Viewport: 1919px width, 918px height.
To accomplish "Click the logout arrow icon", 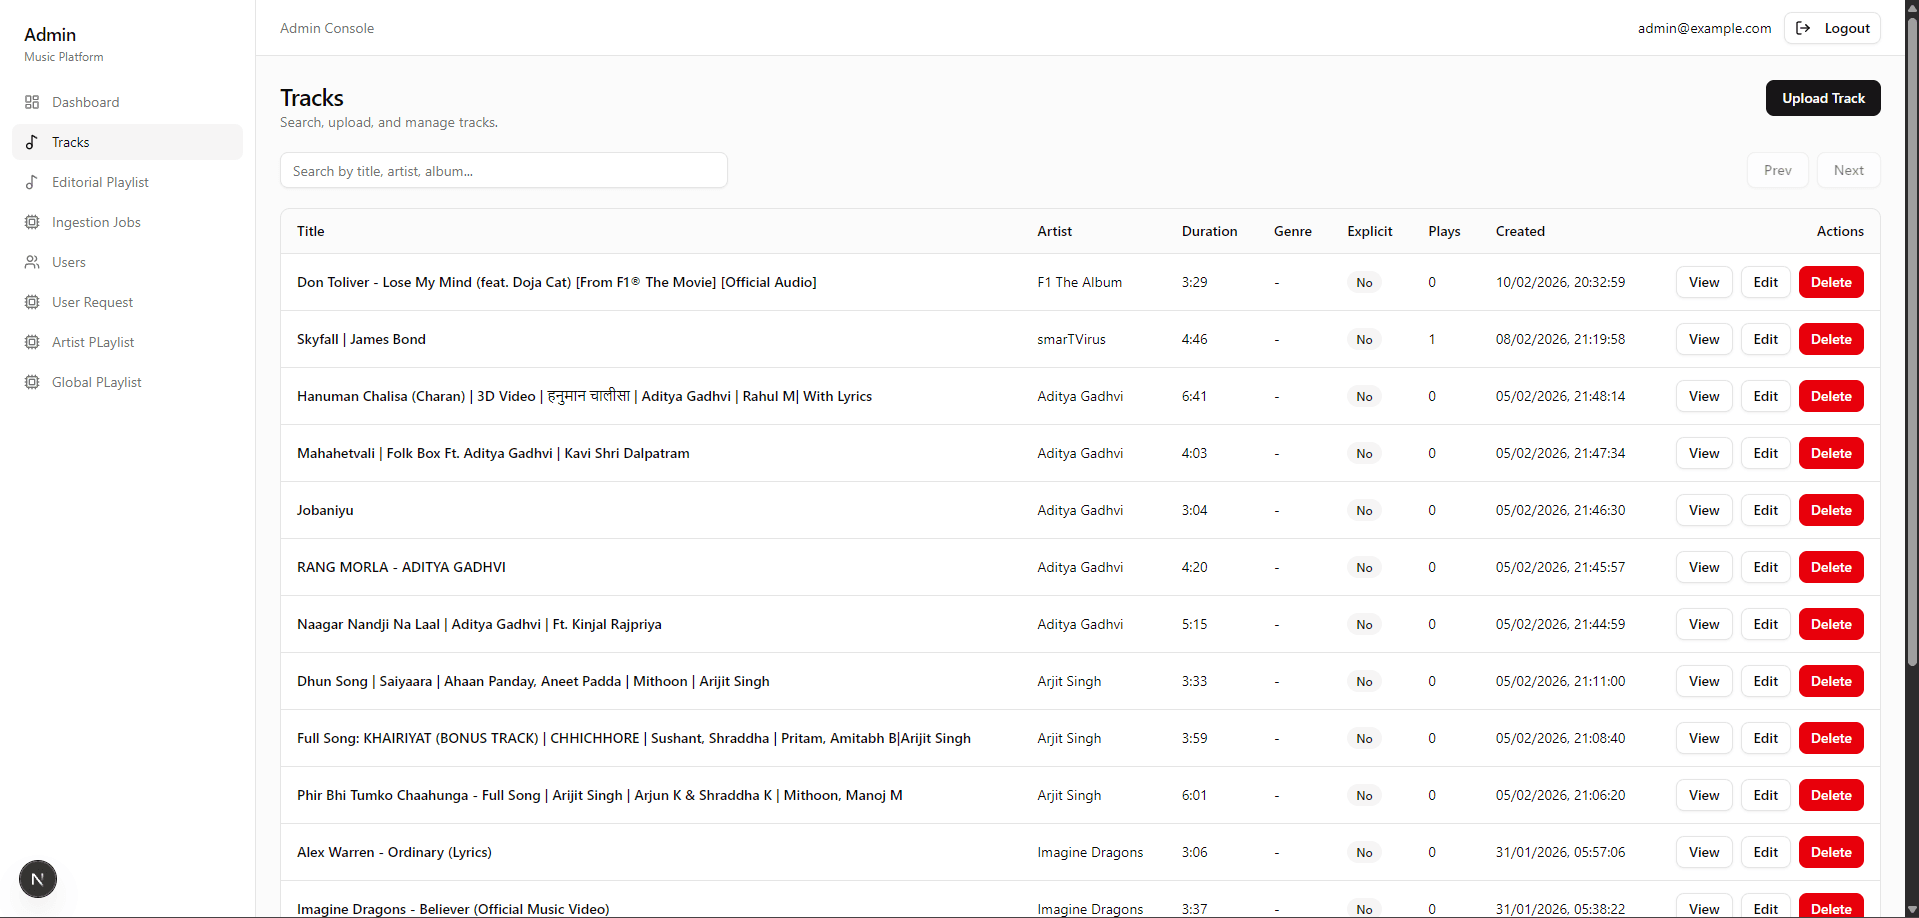I will coord(1803,28).
